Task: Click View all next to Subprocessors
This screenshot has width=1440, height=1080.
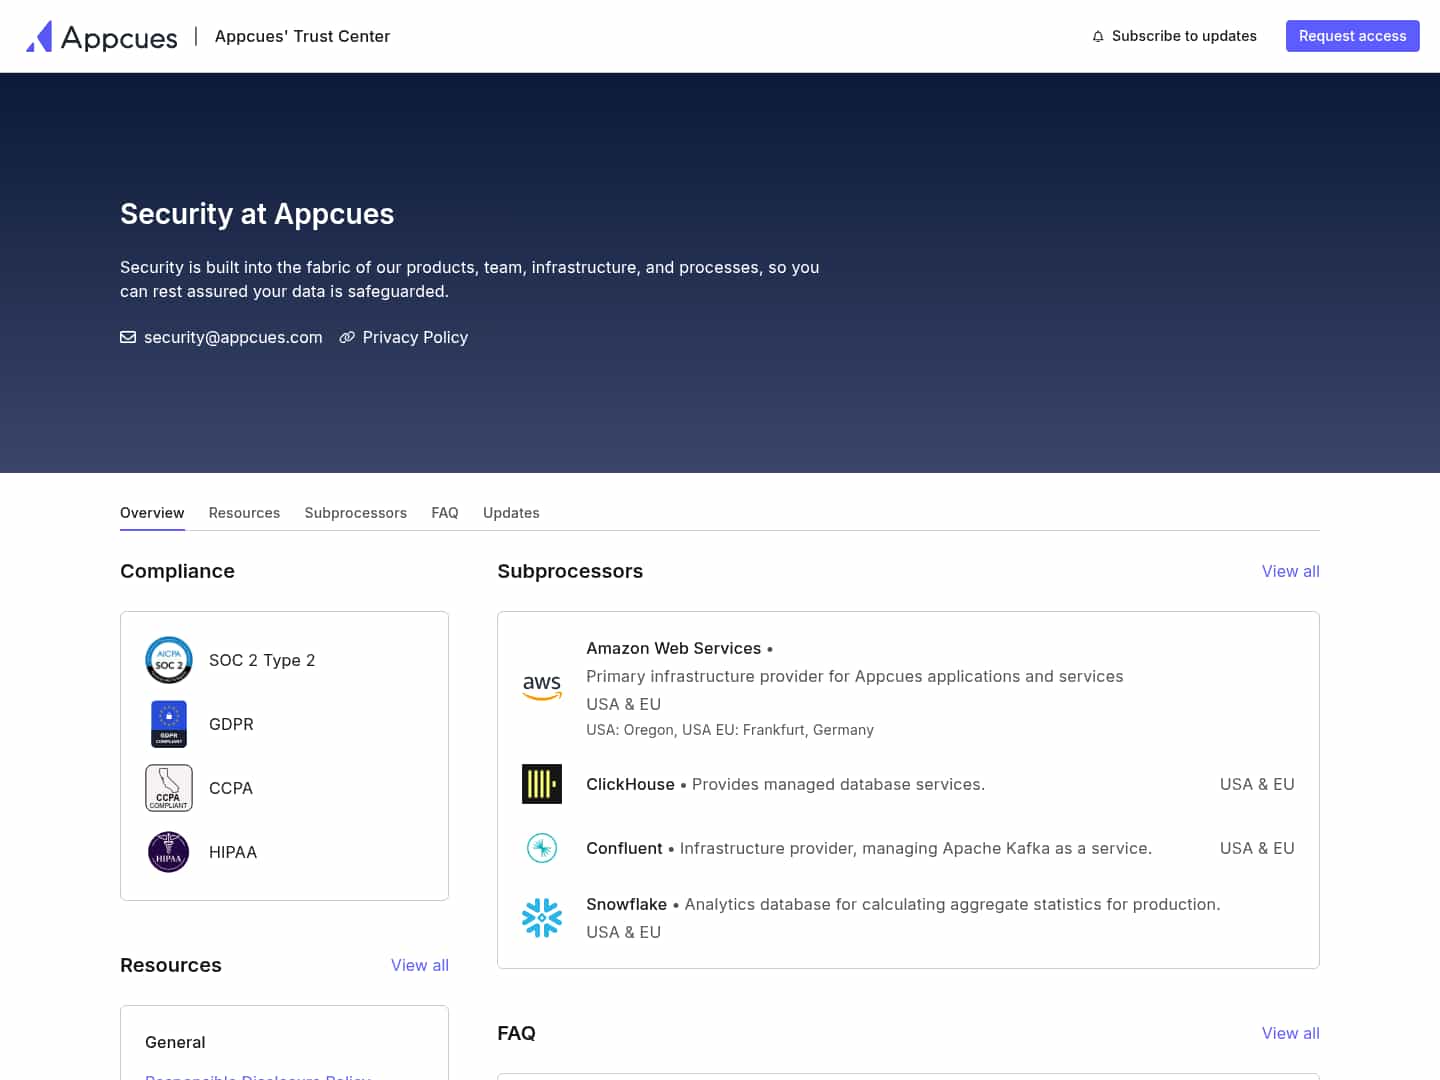Action: (x=1290, y=571)
